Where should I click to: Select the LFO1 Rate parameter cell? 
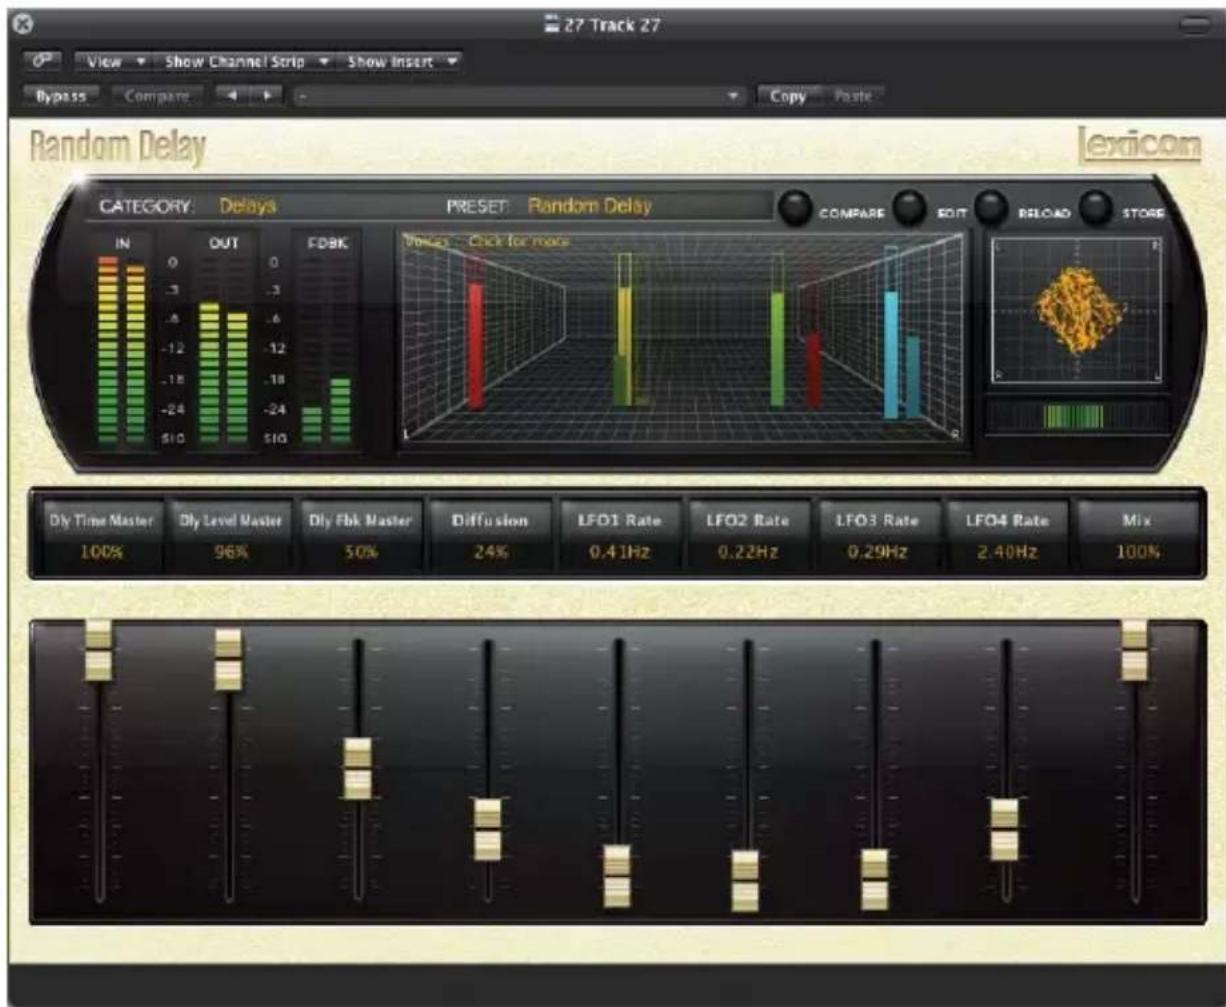pyautogui.click(x=618, y=539)
